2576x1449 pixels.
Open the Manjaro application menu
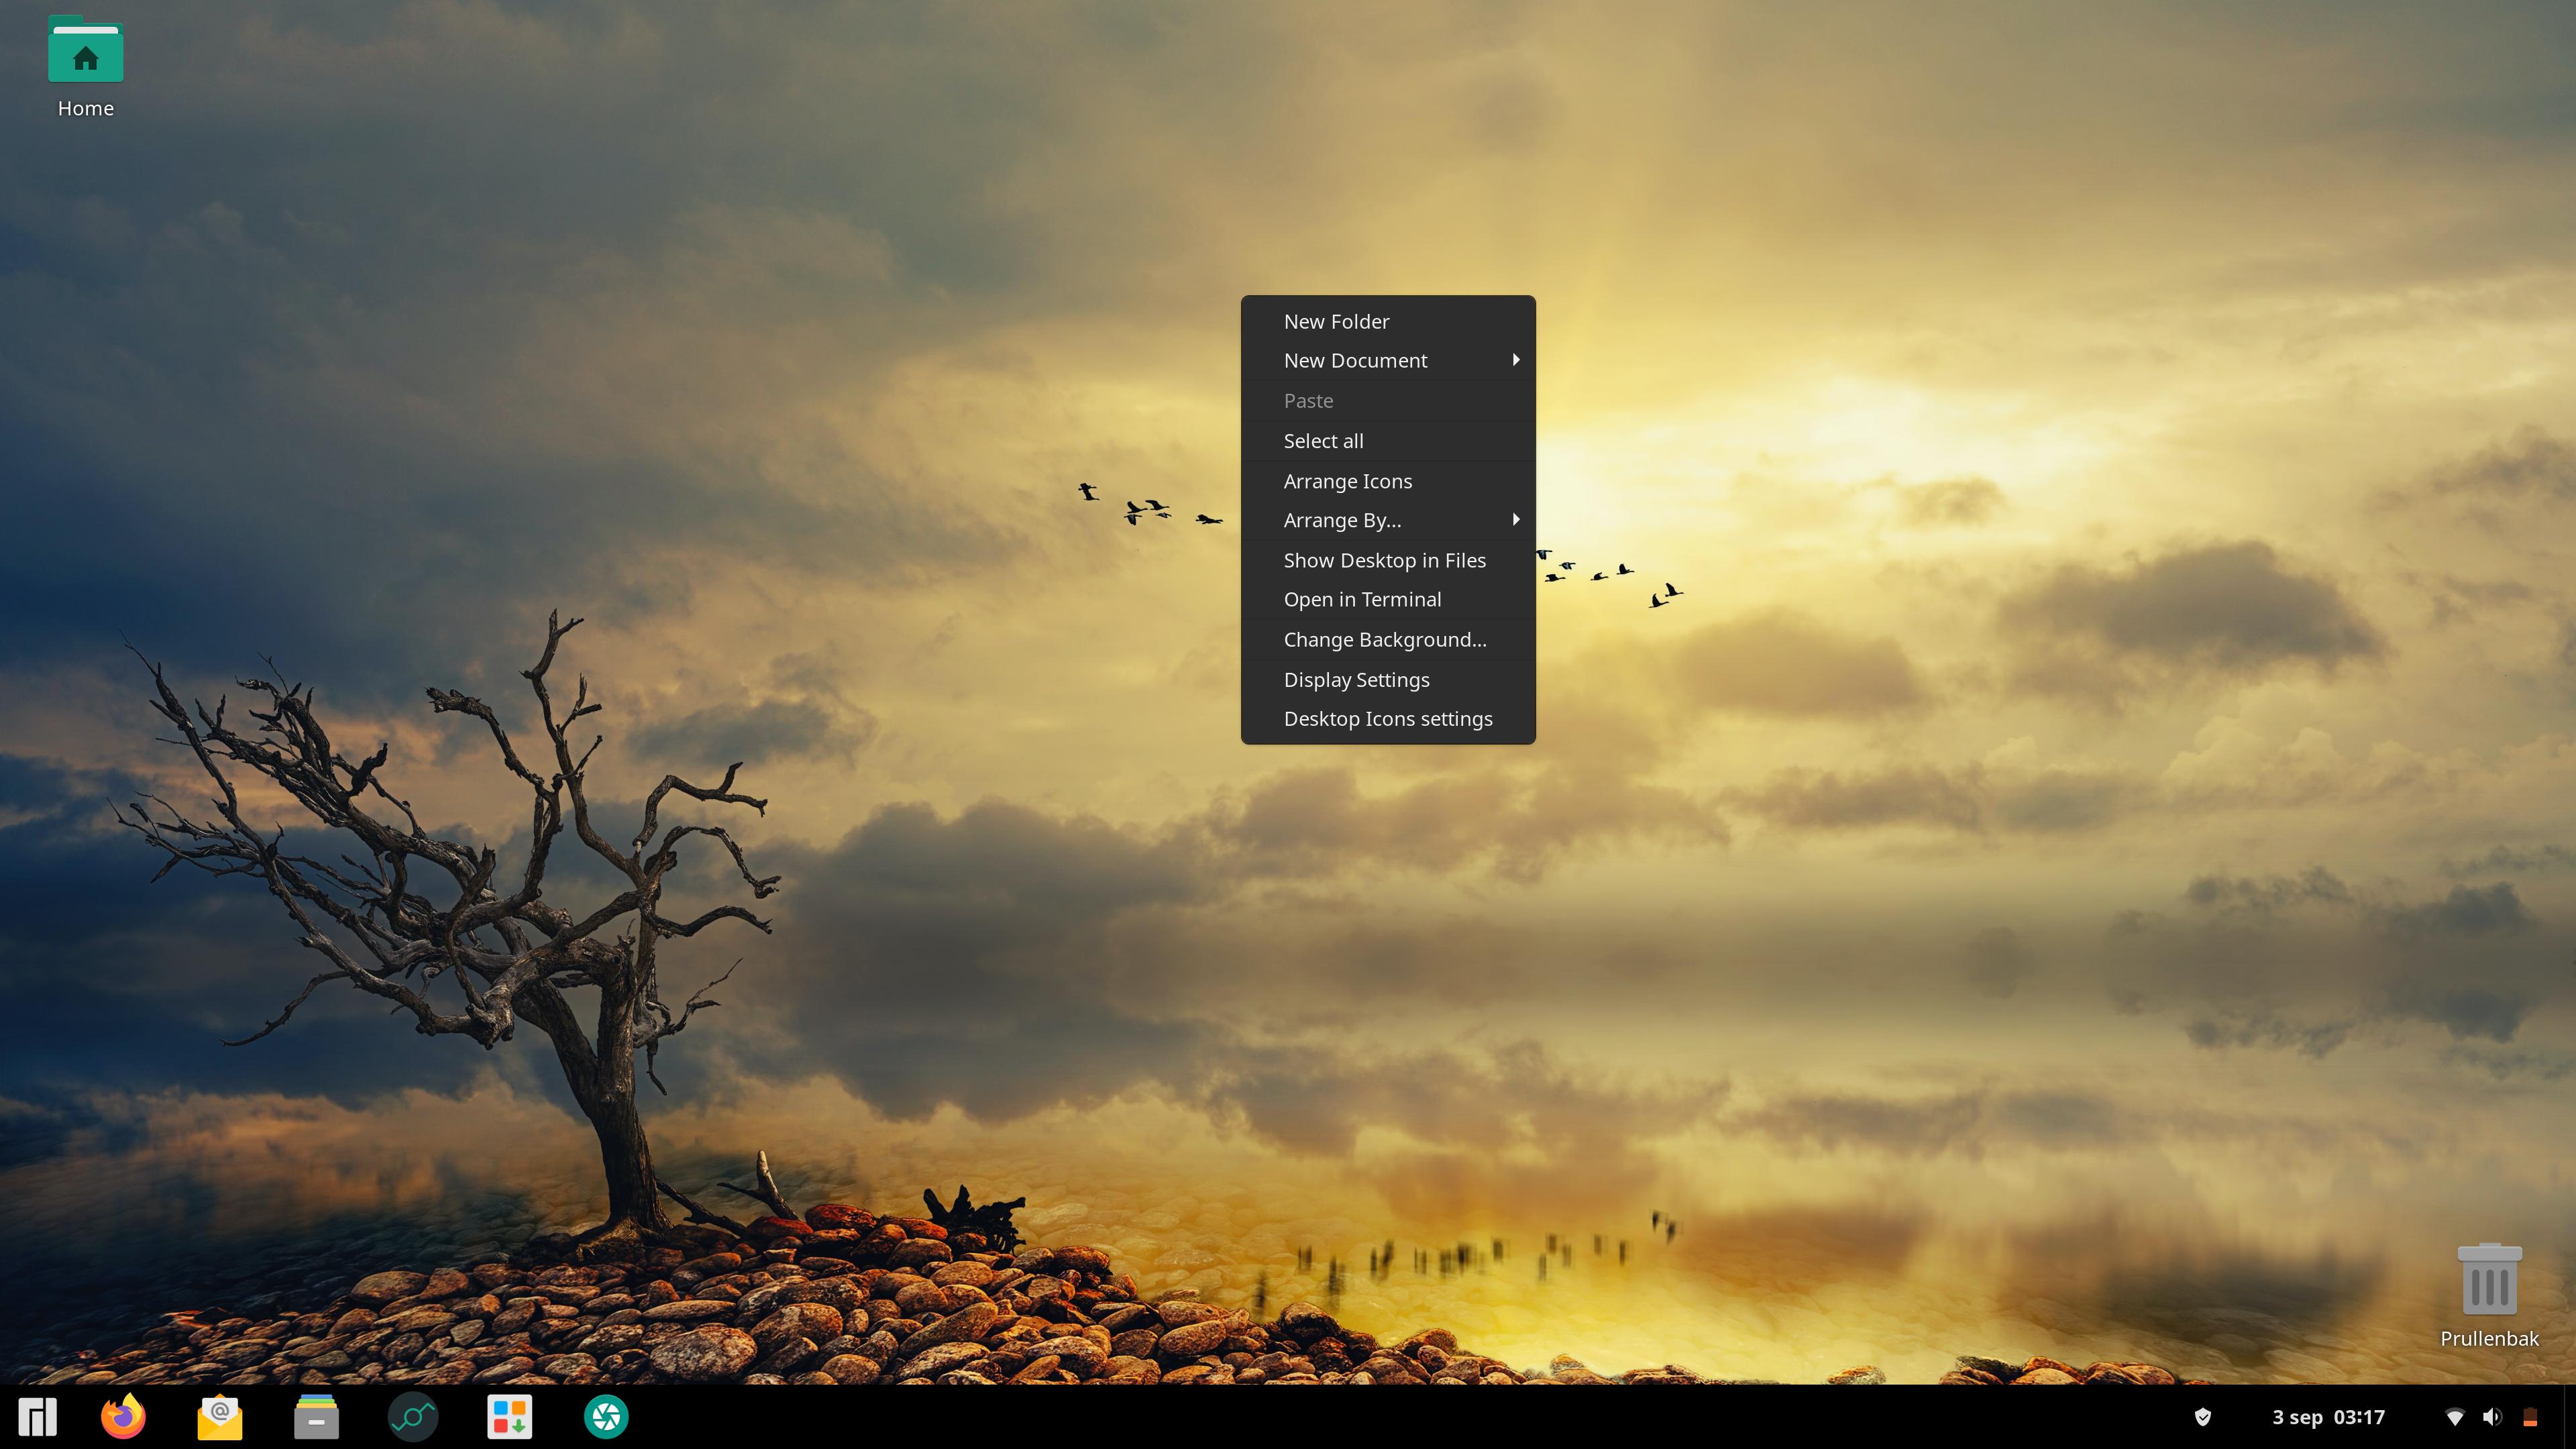click(38, 1417)
